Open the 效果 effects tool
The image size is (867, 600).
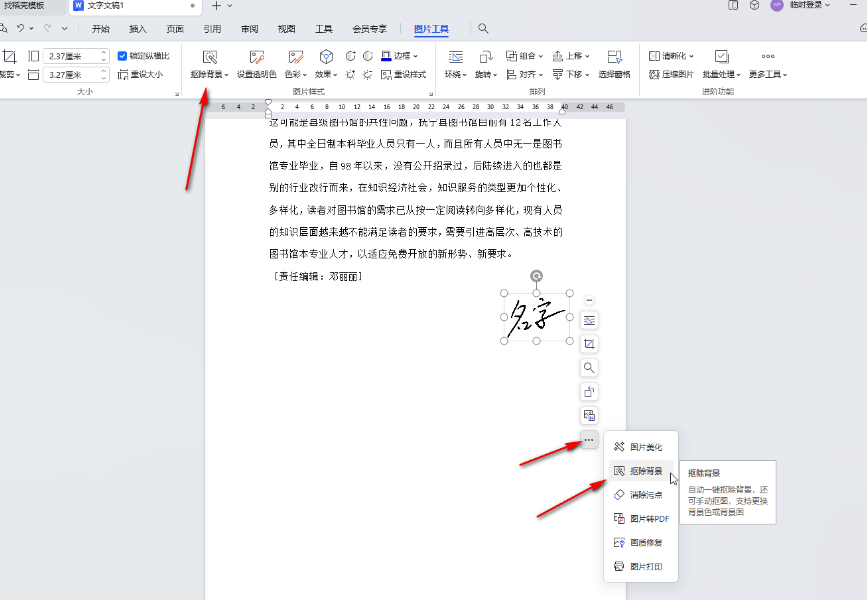326,65
